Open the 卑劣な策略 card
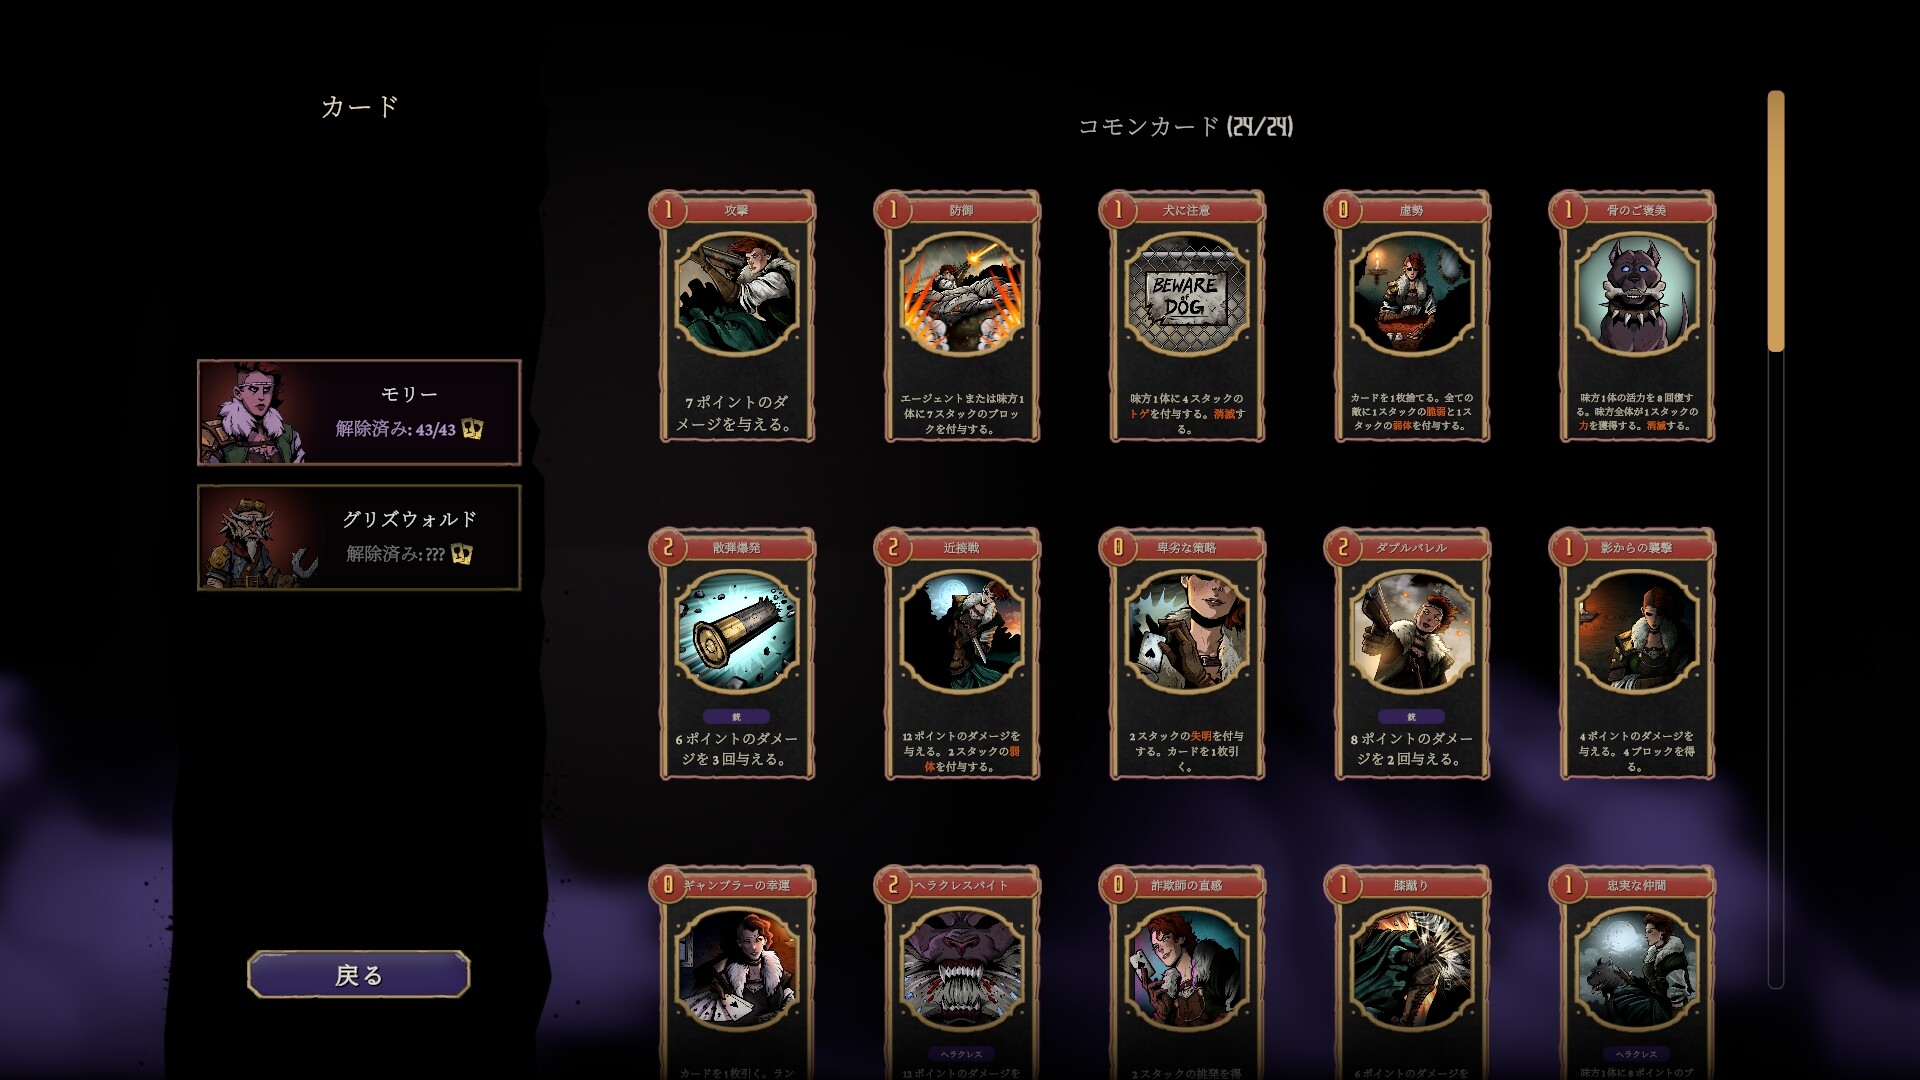The image size is (1920, 1080). (x=1186, y=654)
